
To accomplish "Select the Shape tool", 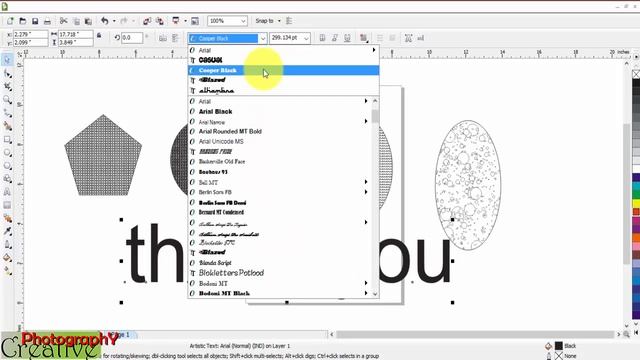I will 7,73.
